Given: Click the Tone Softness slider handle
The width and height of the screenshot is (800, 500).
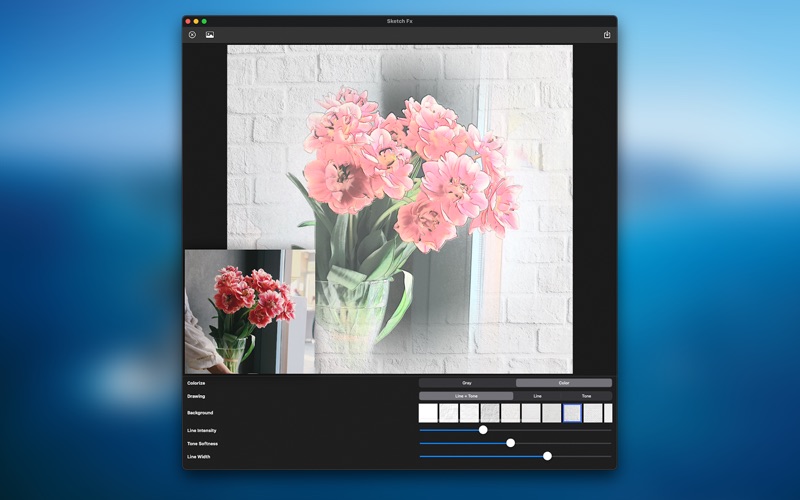Looking at the screenshot, I should pyautogui.click(x=511, y=443).
